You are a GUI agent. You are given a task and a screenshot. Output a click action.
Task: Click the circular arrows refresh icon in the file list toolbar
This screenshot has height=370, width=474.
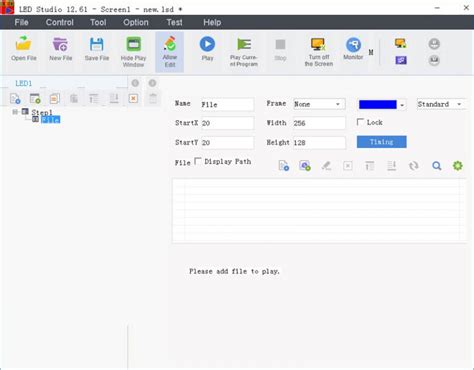[414, 166]
